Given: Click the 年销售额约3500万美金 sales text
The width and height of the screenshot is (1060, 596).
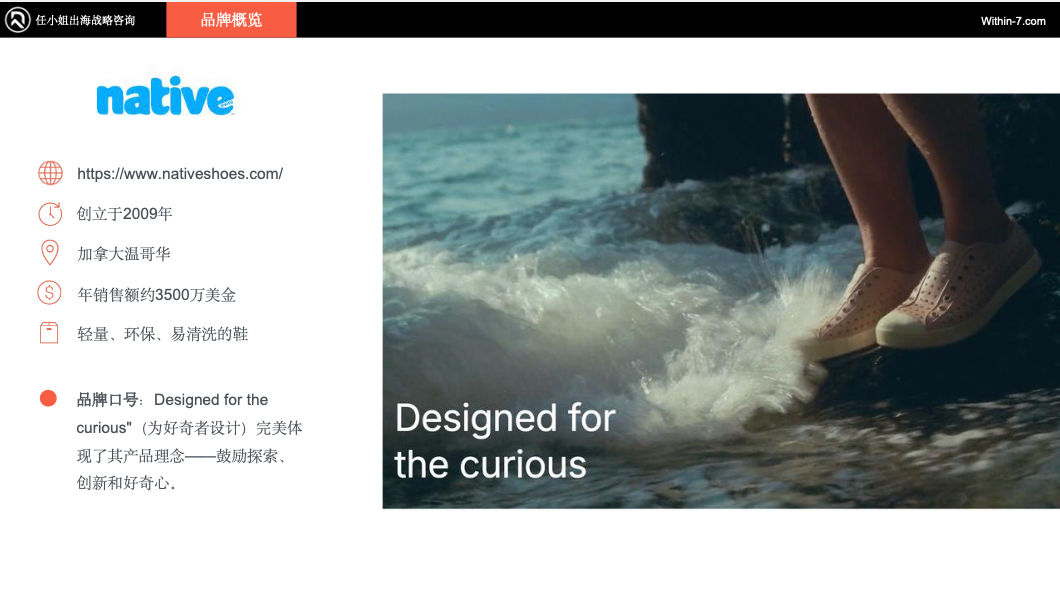Looking at the screenshot, I should click(157, 294).
